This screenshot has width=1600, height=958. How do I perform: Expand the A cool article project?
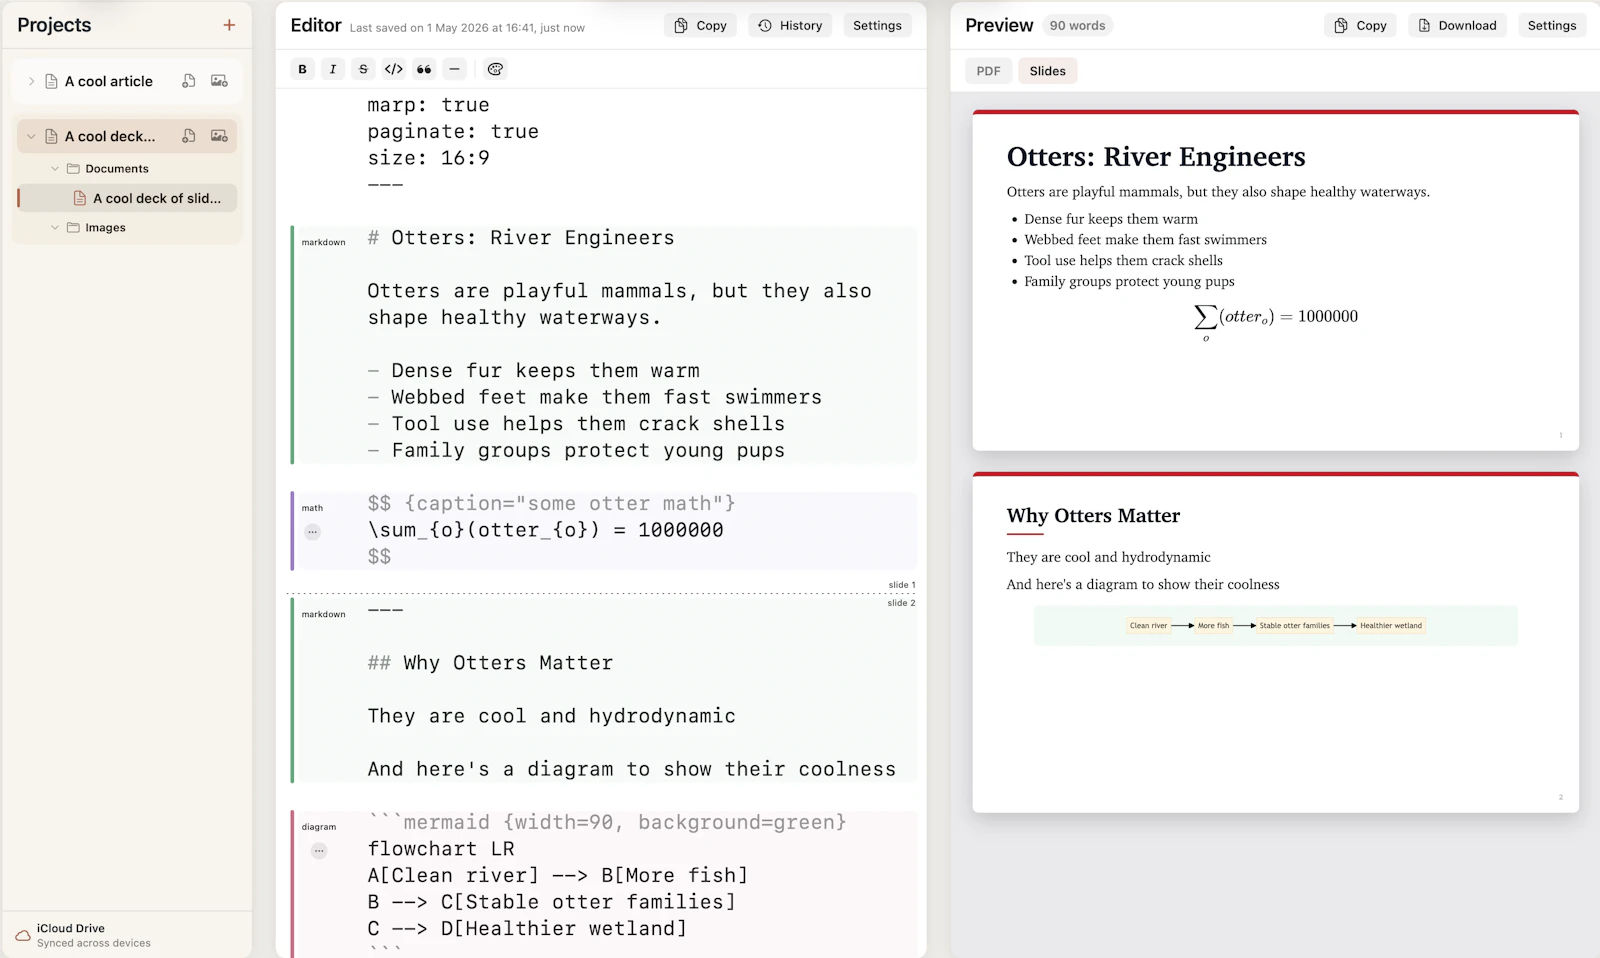(31, 81)
